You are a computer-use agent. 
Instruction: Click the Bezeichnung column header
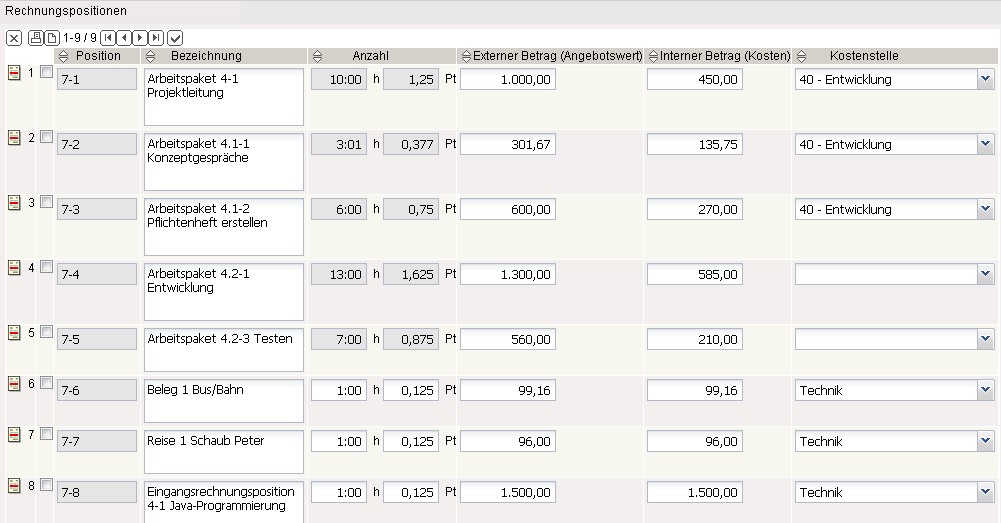coord(206,56)
